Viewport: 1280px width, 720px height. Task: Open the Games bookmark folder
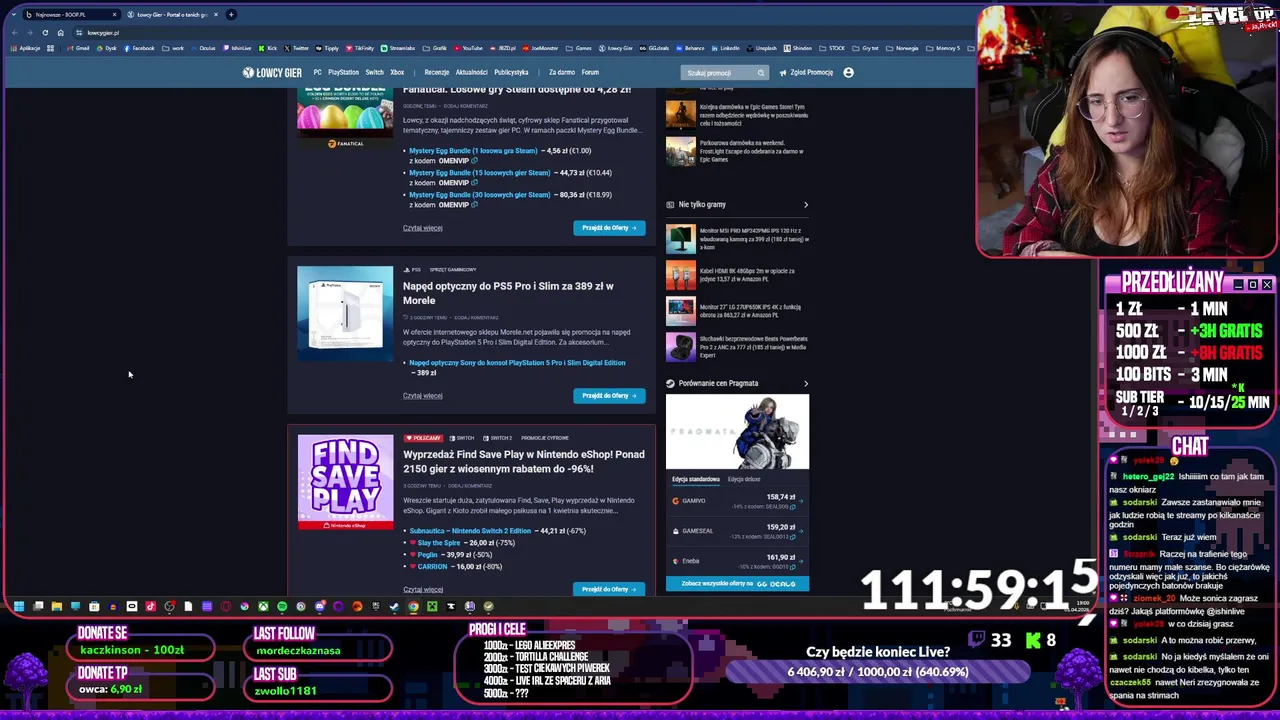(579, 48)
